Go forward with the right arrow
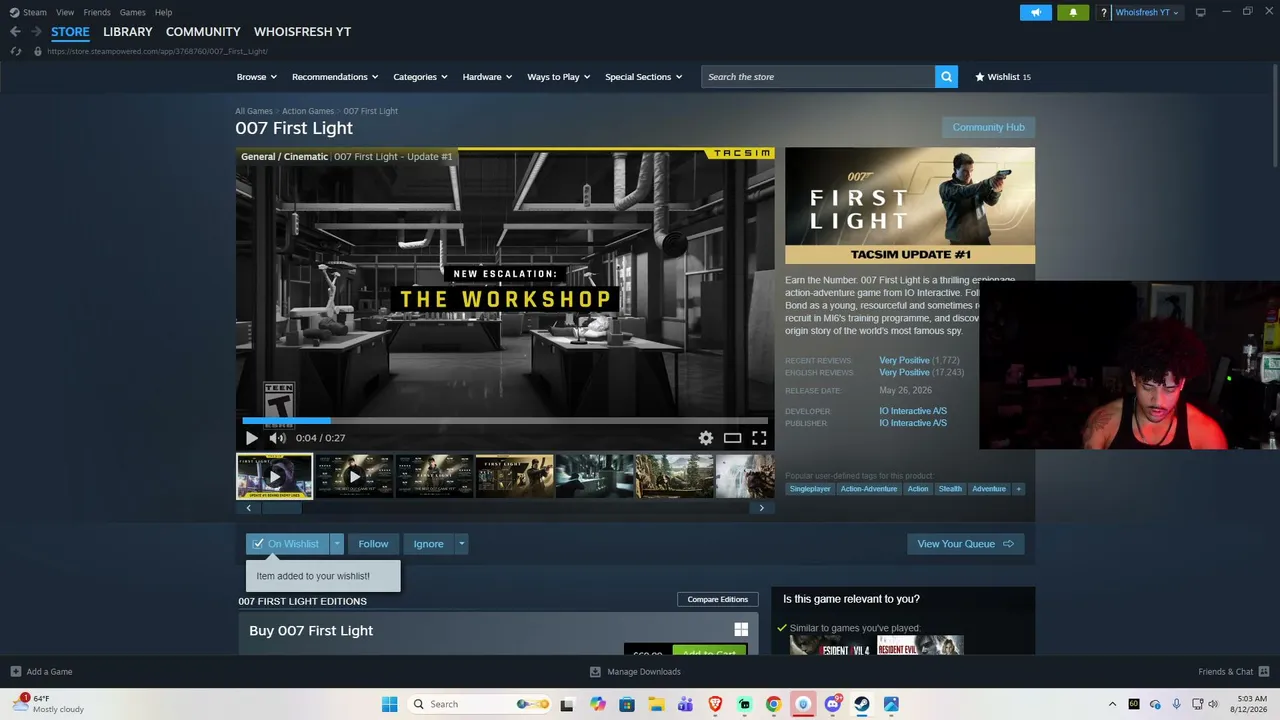 point(36,32)
